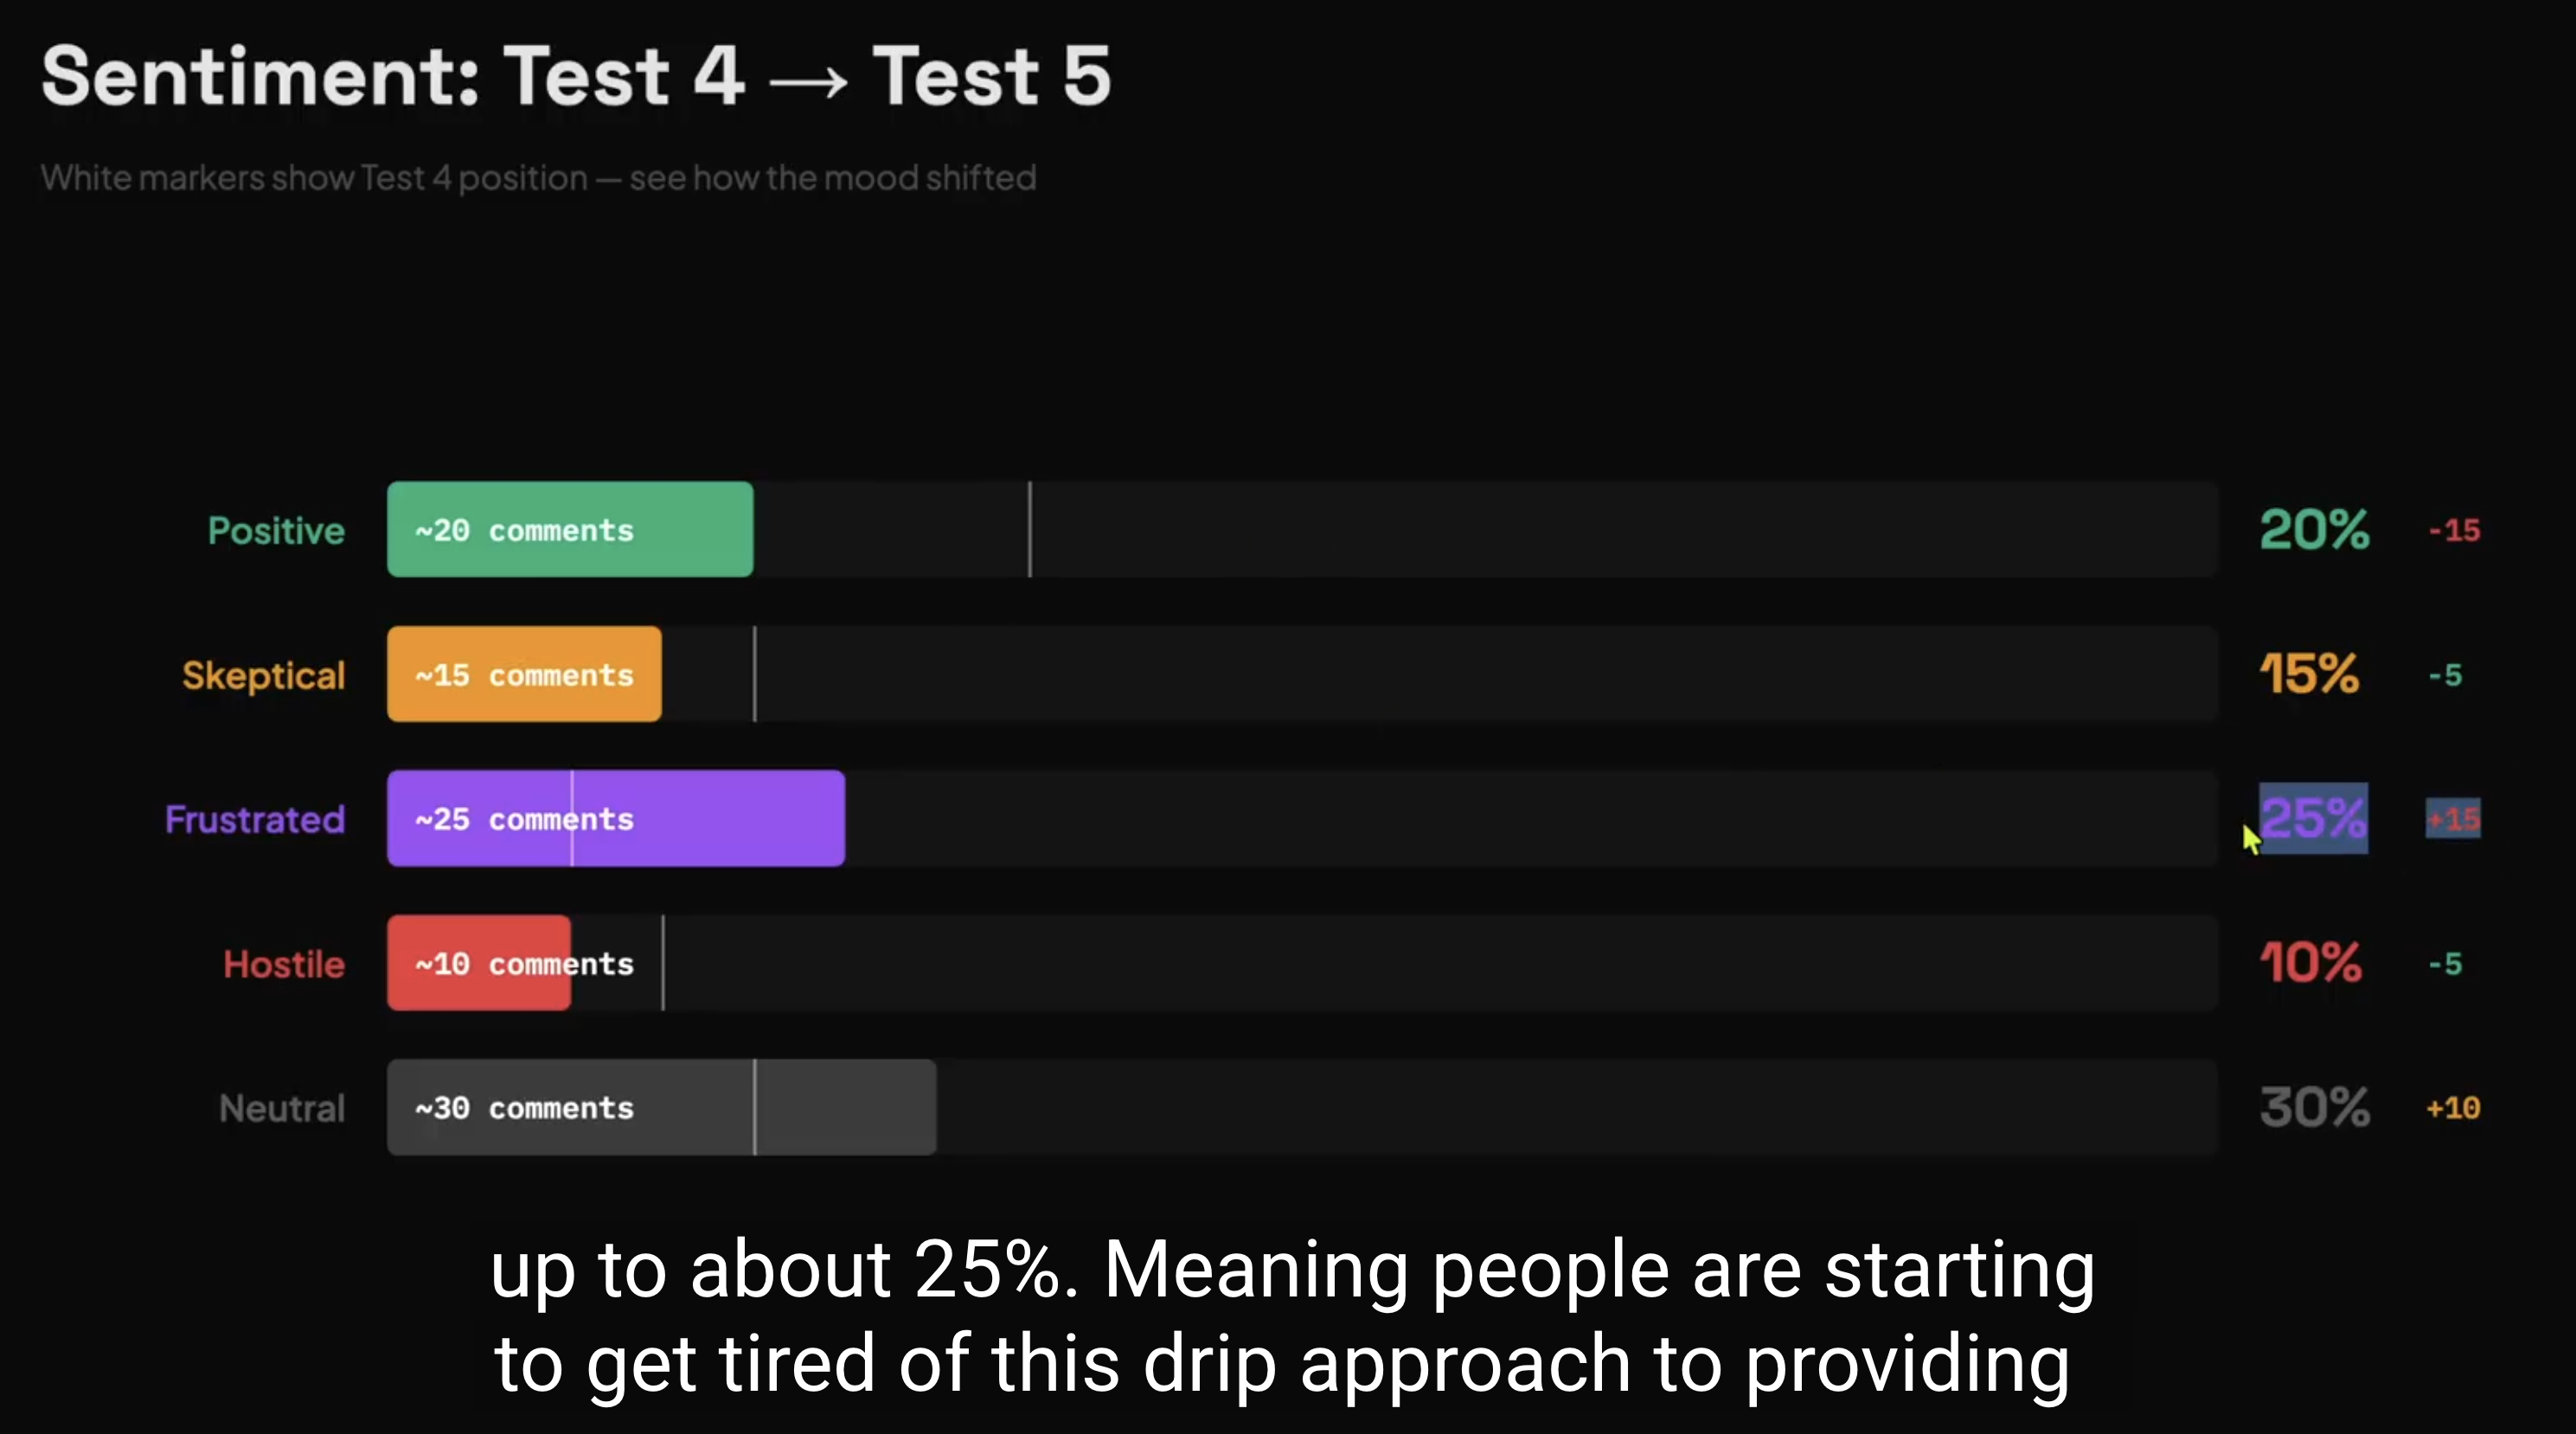Click the Frustrated row label
2576x1434 pixels.
tap(255, 819)
